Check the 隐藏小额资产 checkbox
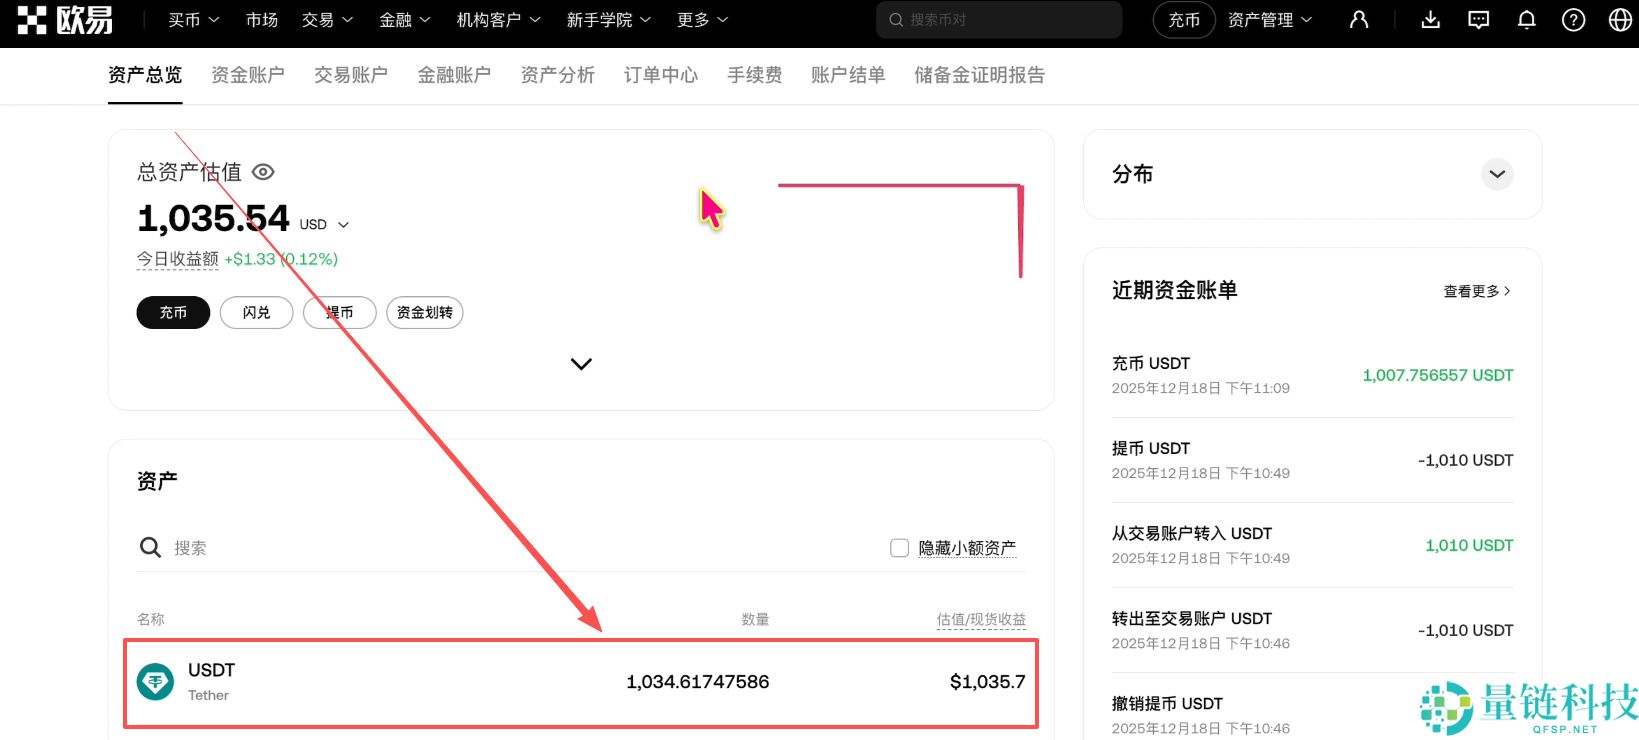This screenshot has width=1639, height=740. pos(899,548)
